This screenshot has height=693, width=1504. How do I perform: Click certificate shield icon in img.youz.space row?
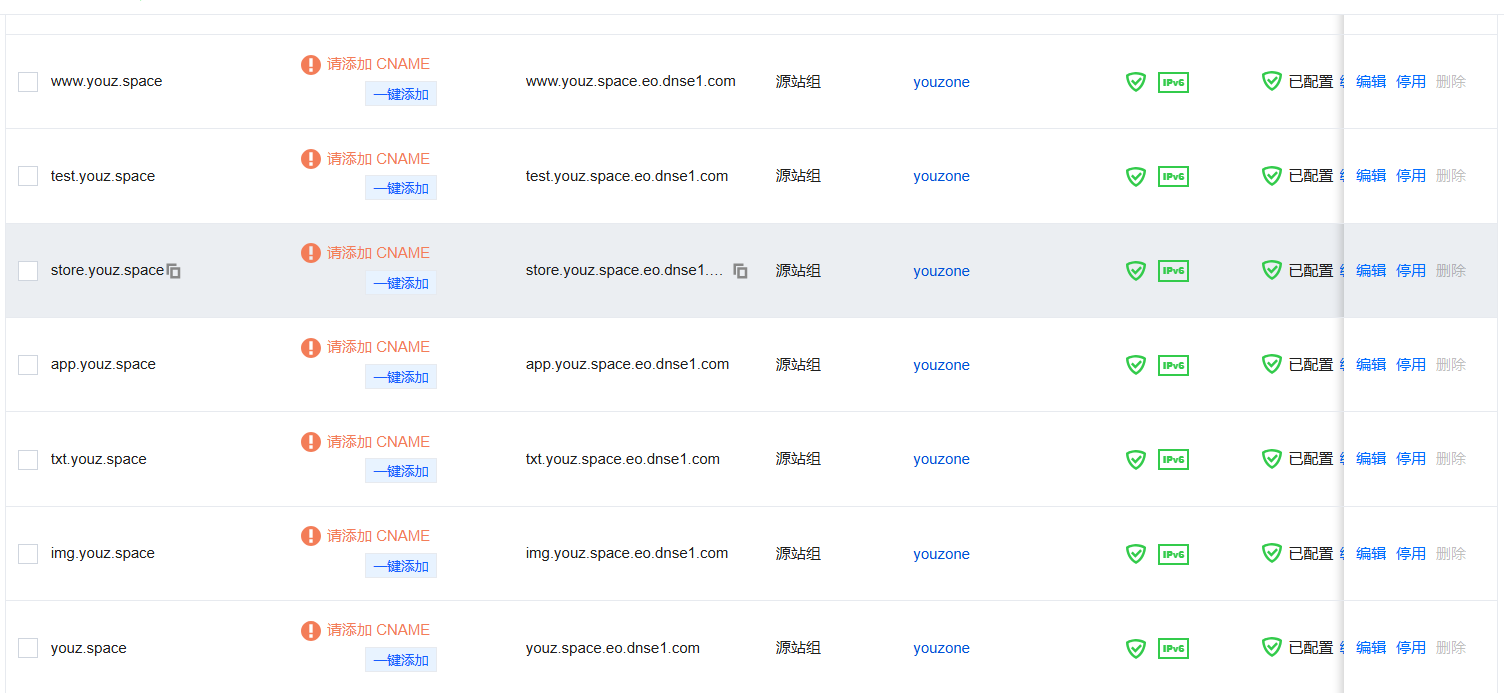1271,553
